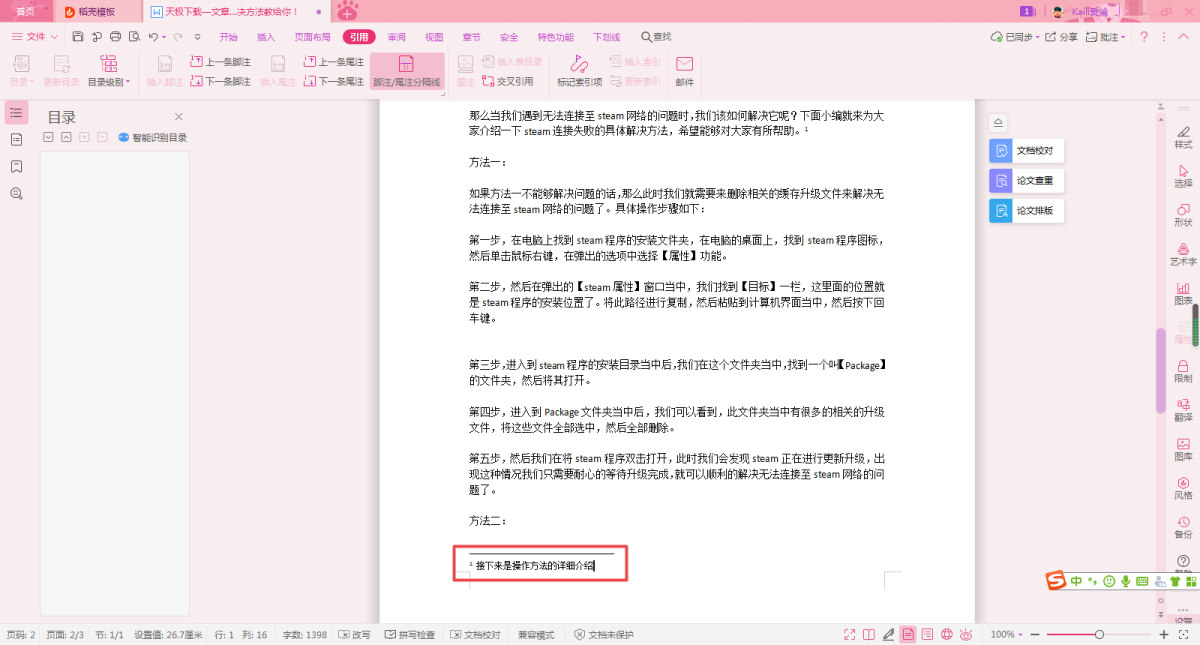The height and width of the screenshot is (645, 1200).
Task: Open the 100% zoom level dropdown
Action: tap(1005, 635)
